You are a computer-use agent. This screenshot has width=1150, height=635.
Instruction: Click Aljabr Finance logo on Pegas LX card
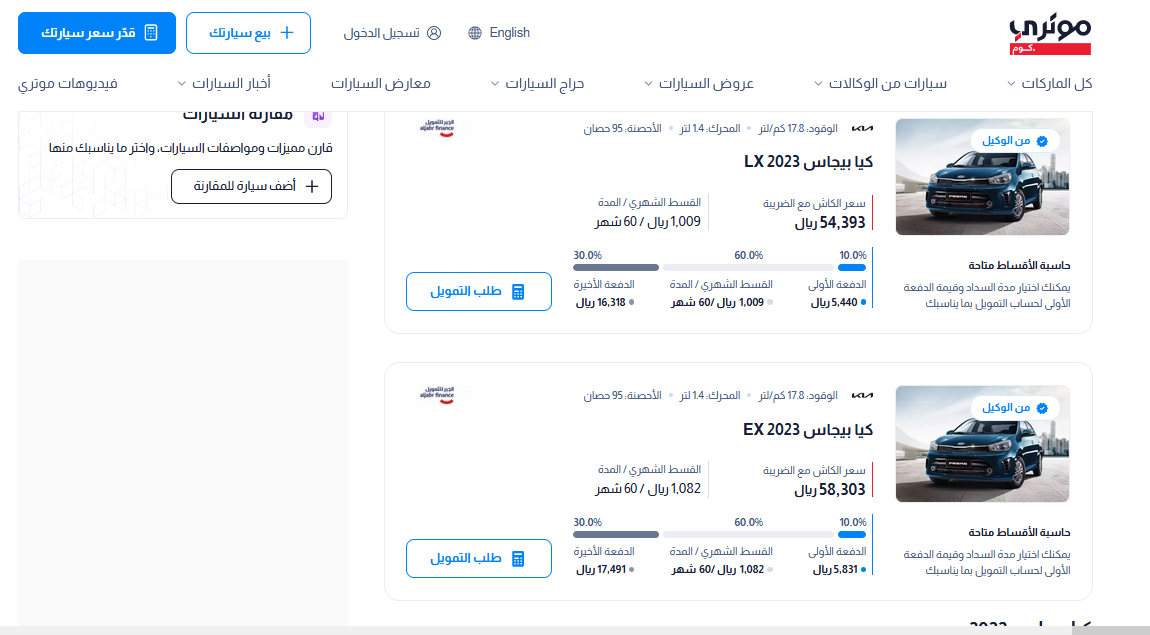pos(437,128)
